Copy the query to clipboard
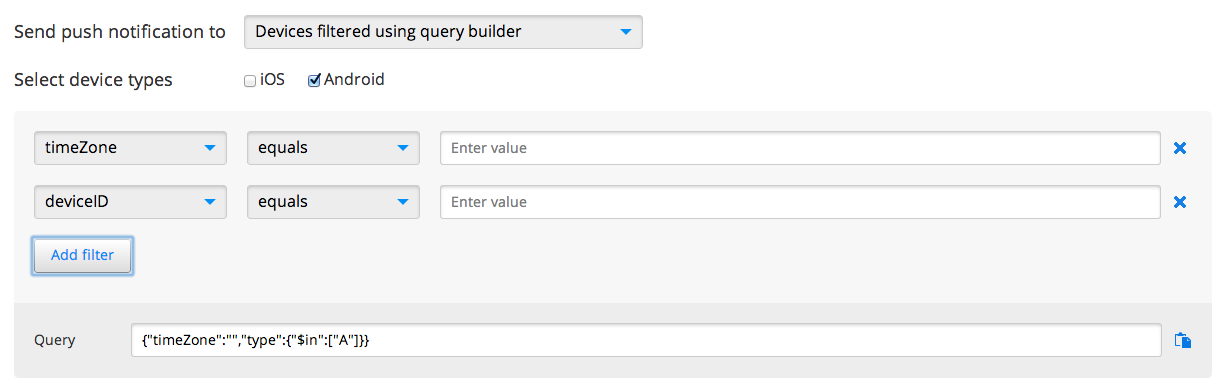1220x386 pixels. pos(1182,340)
